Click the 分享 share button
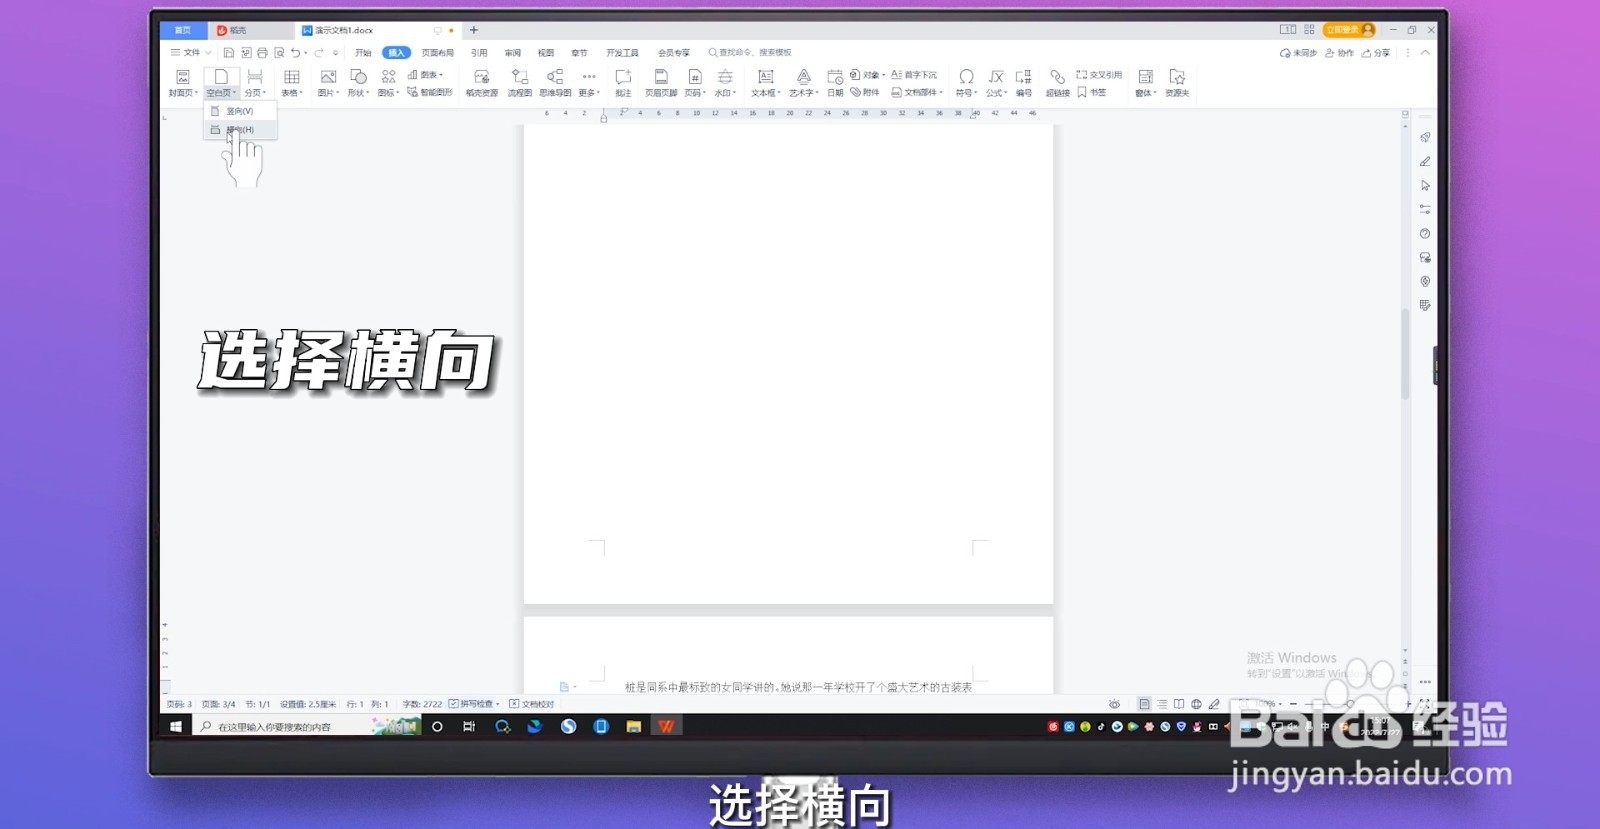This screenshot has height=829, width=1600. point(1376,53)
